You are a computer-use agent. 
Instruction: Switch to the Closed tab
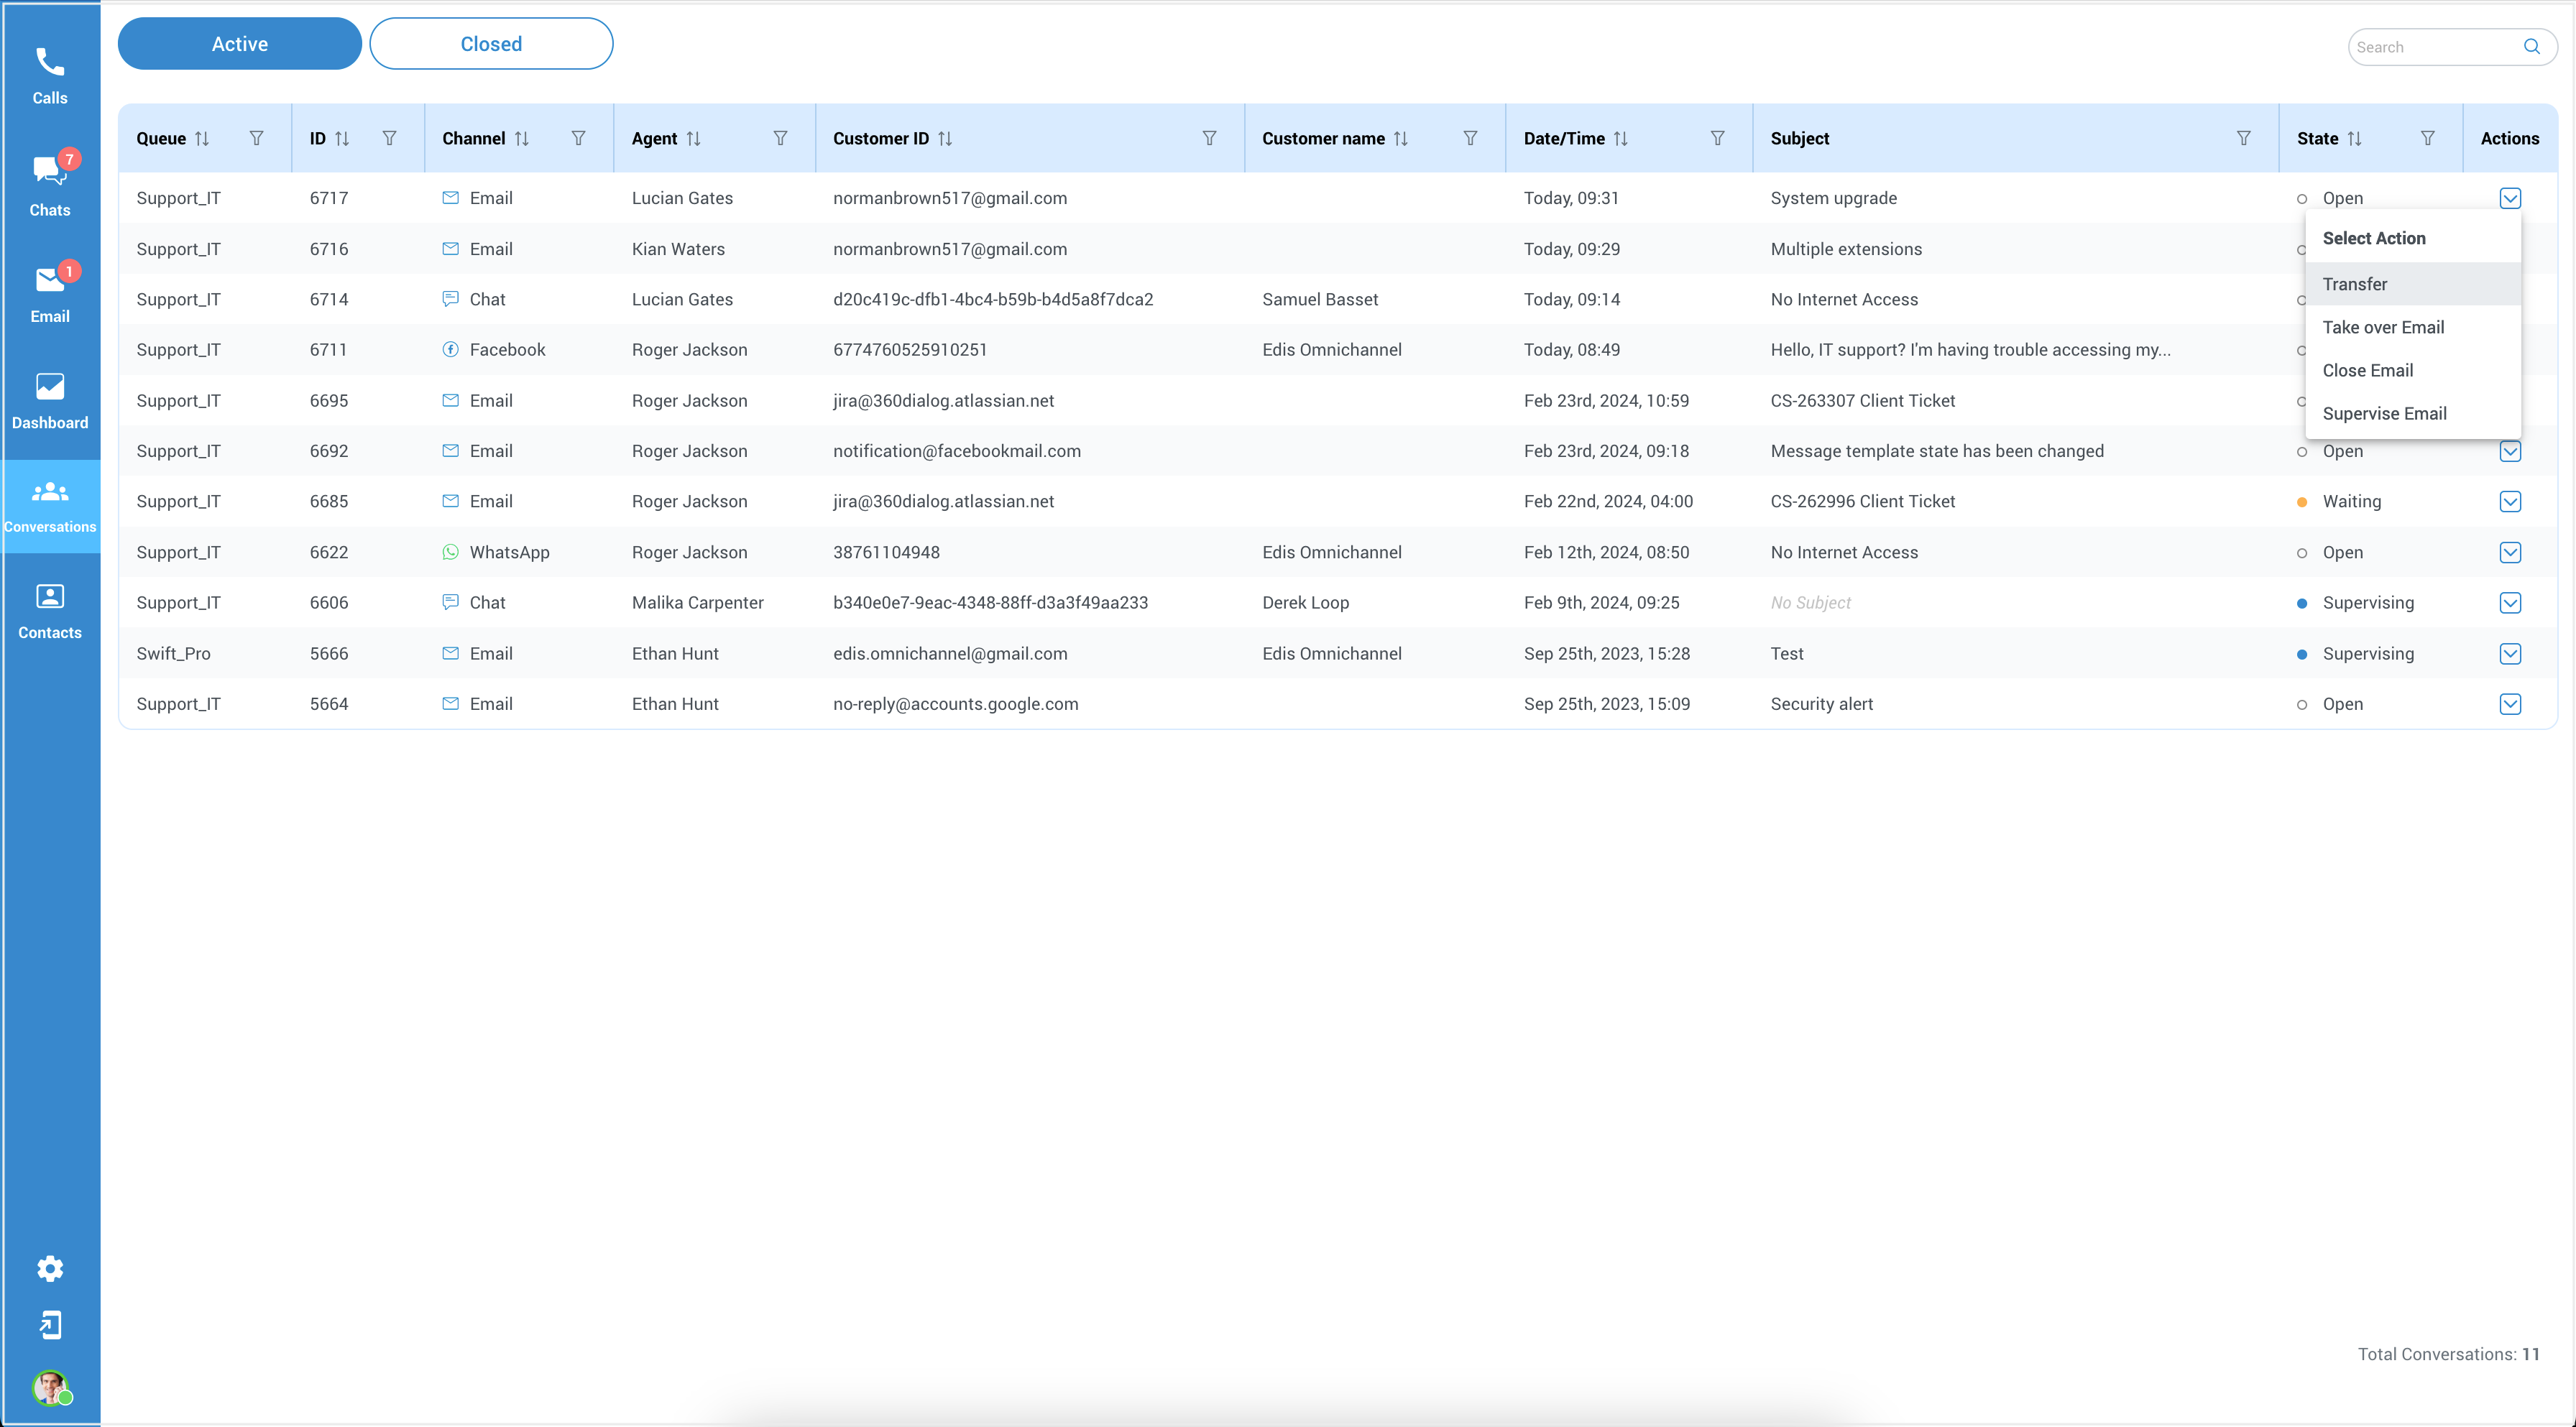[x=489, y=44]
